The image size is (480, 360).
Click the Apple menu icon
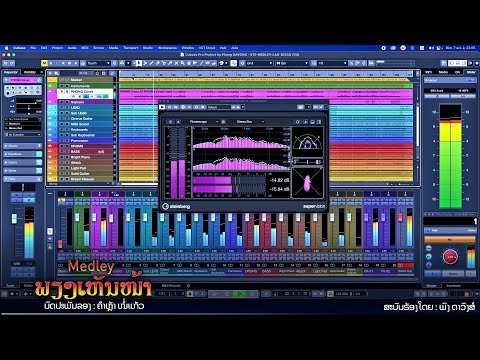(6, 48)
